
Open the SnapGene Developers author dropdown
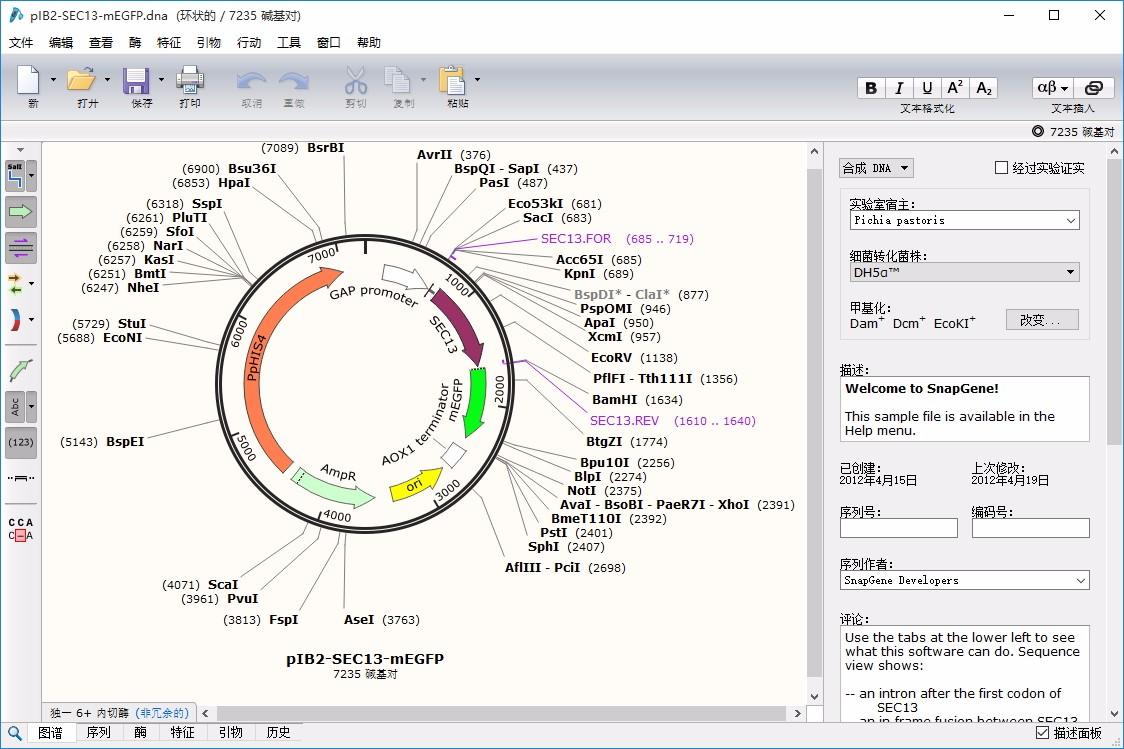[x=965, y=580]
